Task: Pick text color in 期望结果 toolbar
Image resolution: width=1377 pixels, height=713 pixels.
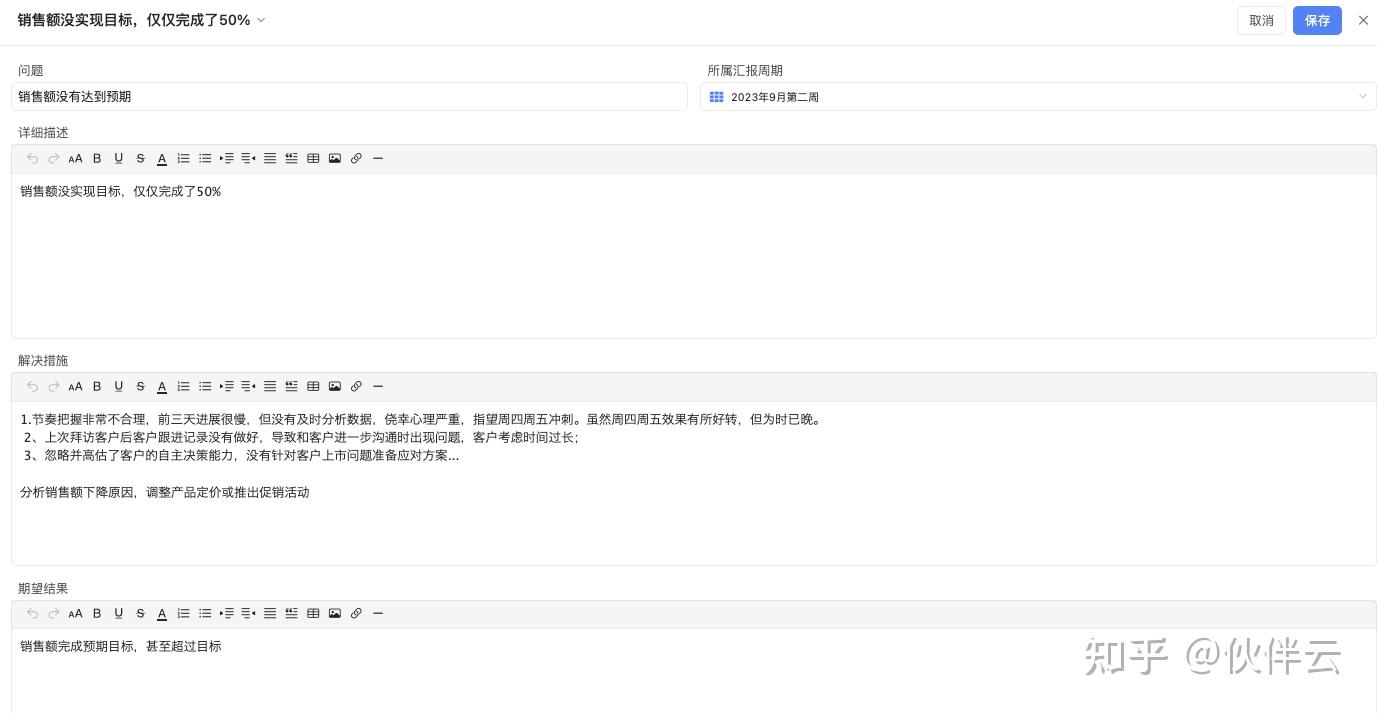Action: [x=162, y=613]
